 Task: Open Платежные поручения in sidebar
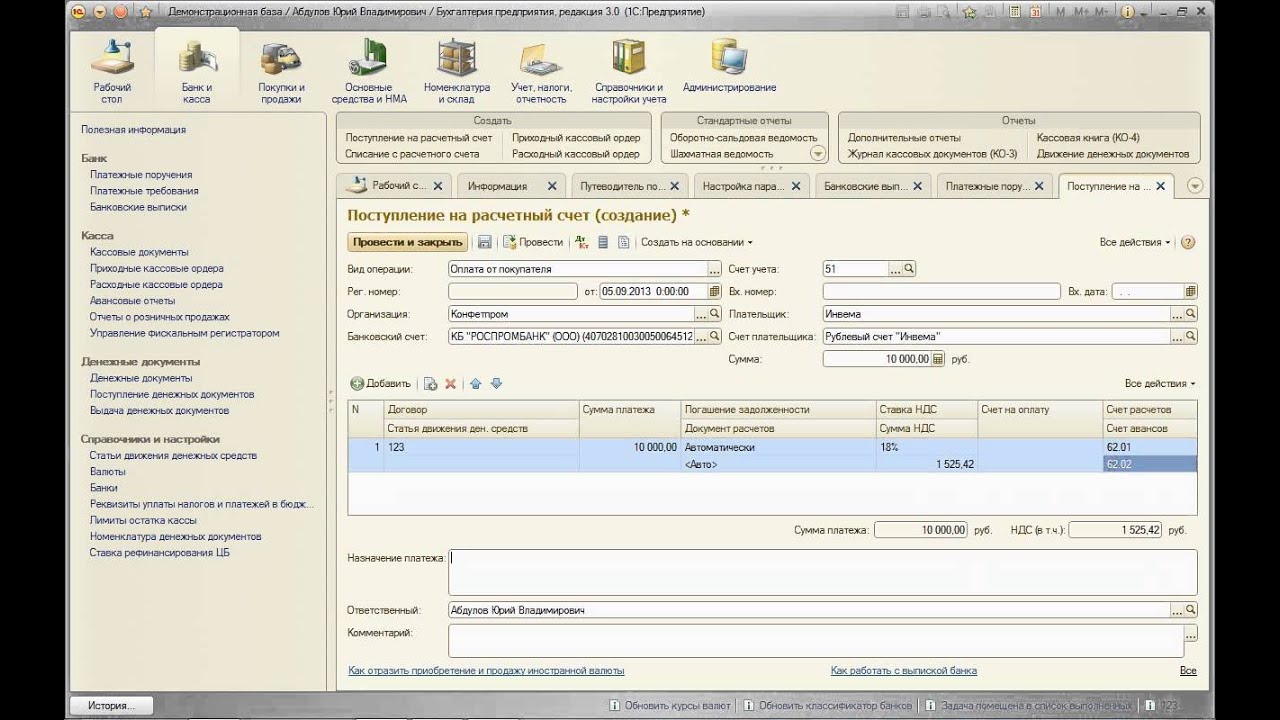(x=141, y=175)
